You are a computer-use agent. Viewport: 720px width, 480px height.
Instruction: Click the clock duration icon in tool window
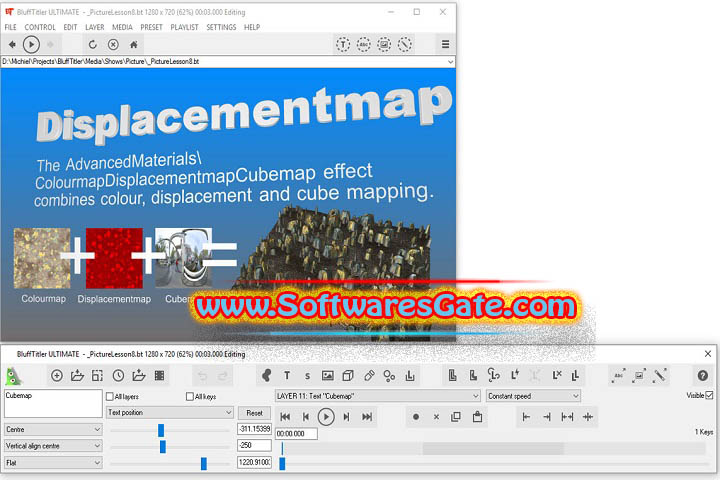(118, 376)
